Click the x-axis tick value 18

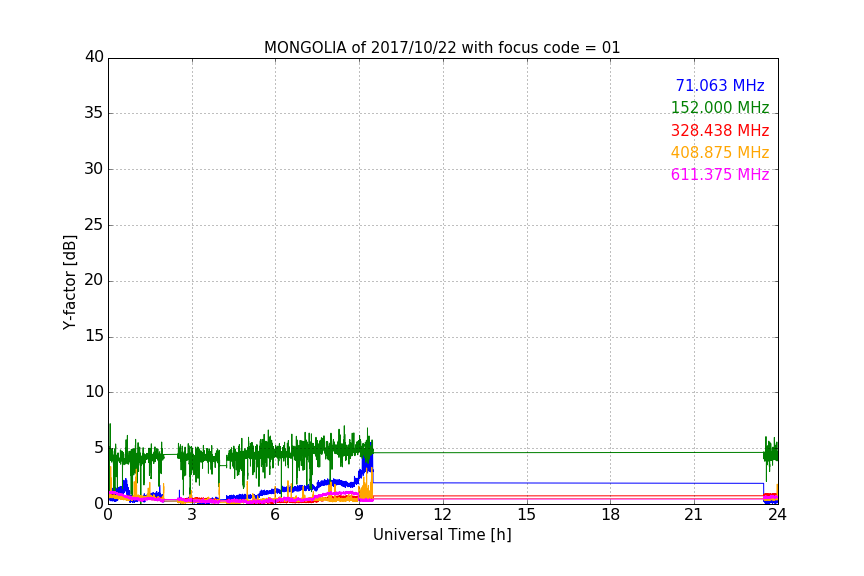click(x=611, y=515)
